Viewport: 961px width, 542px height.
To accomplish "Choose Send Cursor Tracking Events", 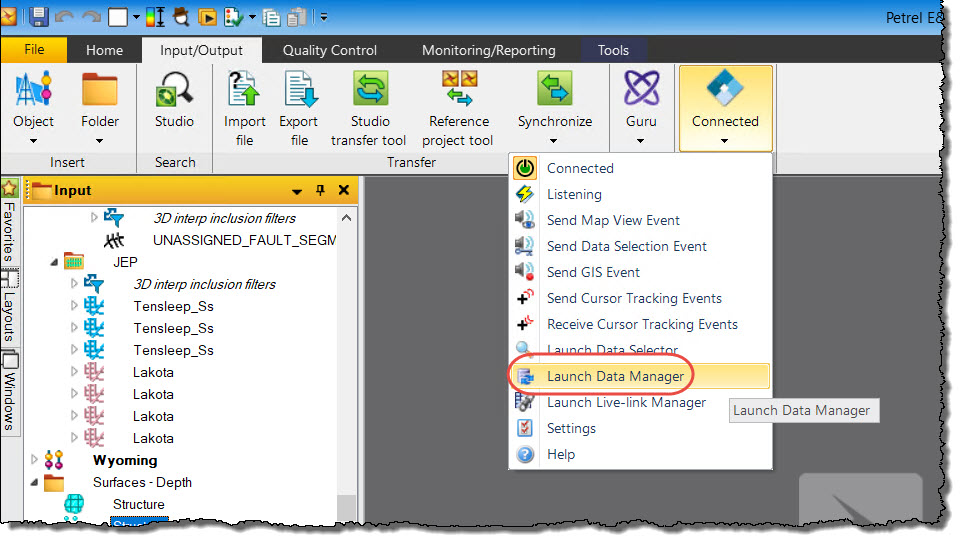I will click(640, 299).
